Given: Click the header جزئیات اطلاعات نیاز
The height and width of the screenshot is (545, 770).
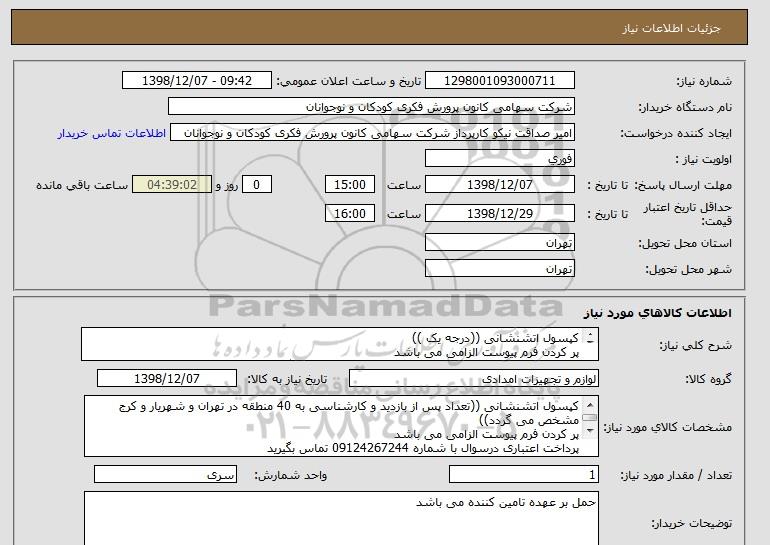Looking at the screenshot, I should 671,28.
